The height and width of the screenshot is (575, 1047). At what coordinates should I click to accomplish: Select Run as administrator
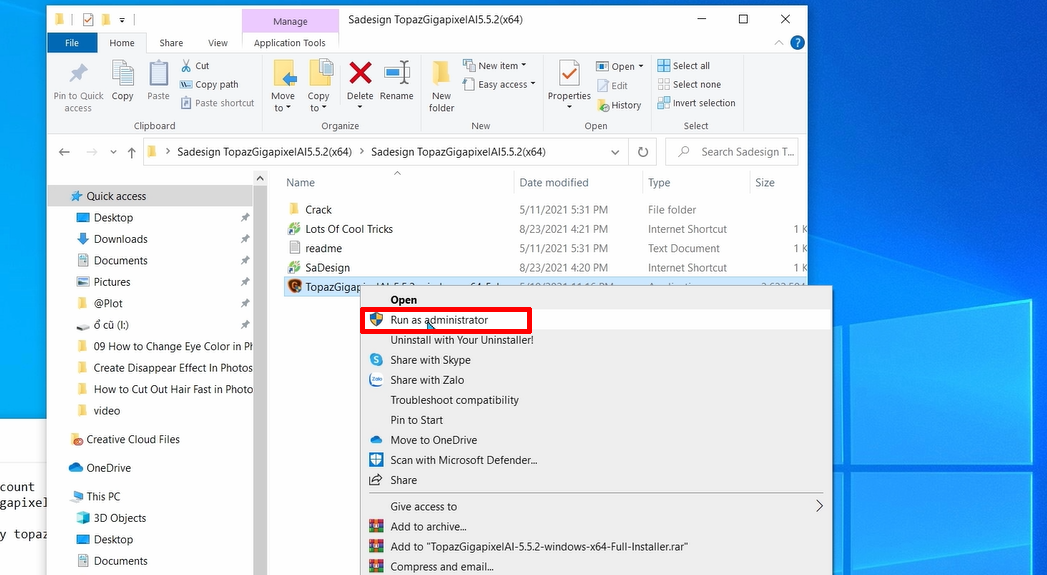[439, 320]
